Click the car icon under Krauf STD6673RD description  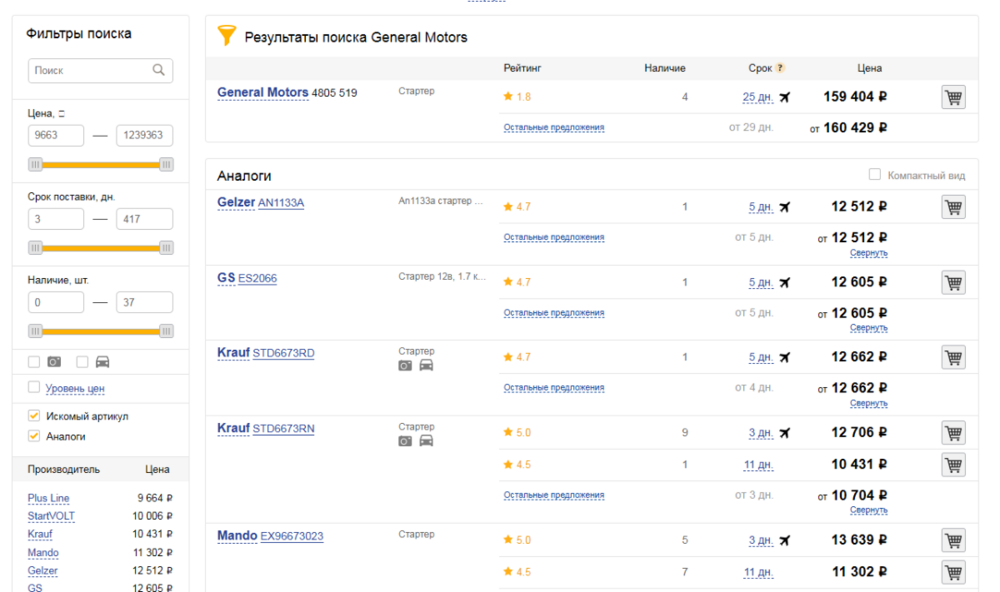point(426,366)
